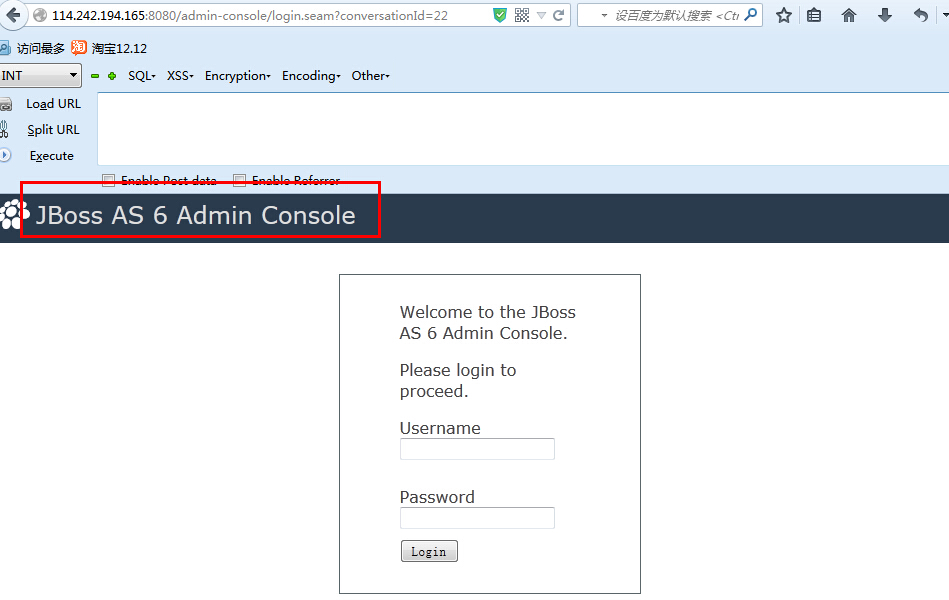Image resolution: width=949 pixels, height=600 pixels.
Task: Open the bookmarks list icon
Action: (x=814, y=15)
